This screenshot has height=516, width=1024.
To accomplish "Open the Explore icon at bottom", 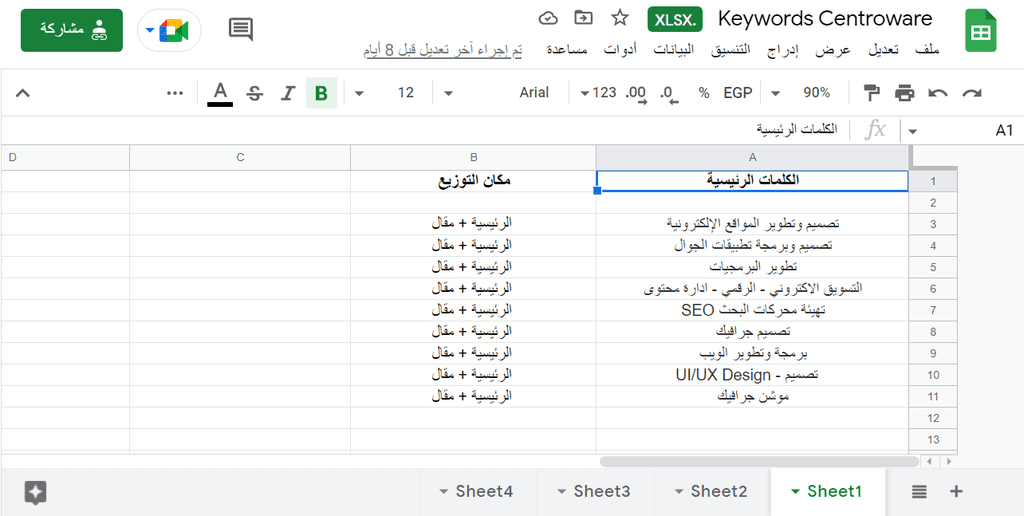I will [35, 492].
